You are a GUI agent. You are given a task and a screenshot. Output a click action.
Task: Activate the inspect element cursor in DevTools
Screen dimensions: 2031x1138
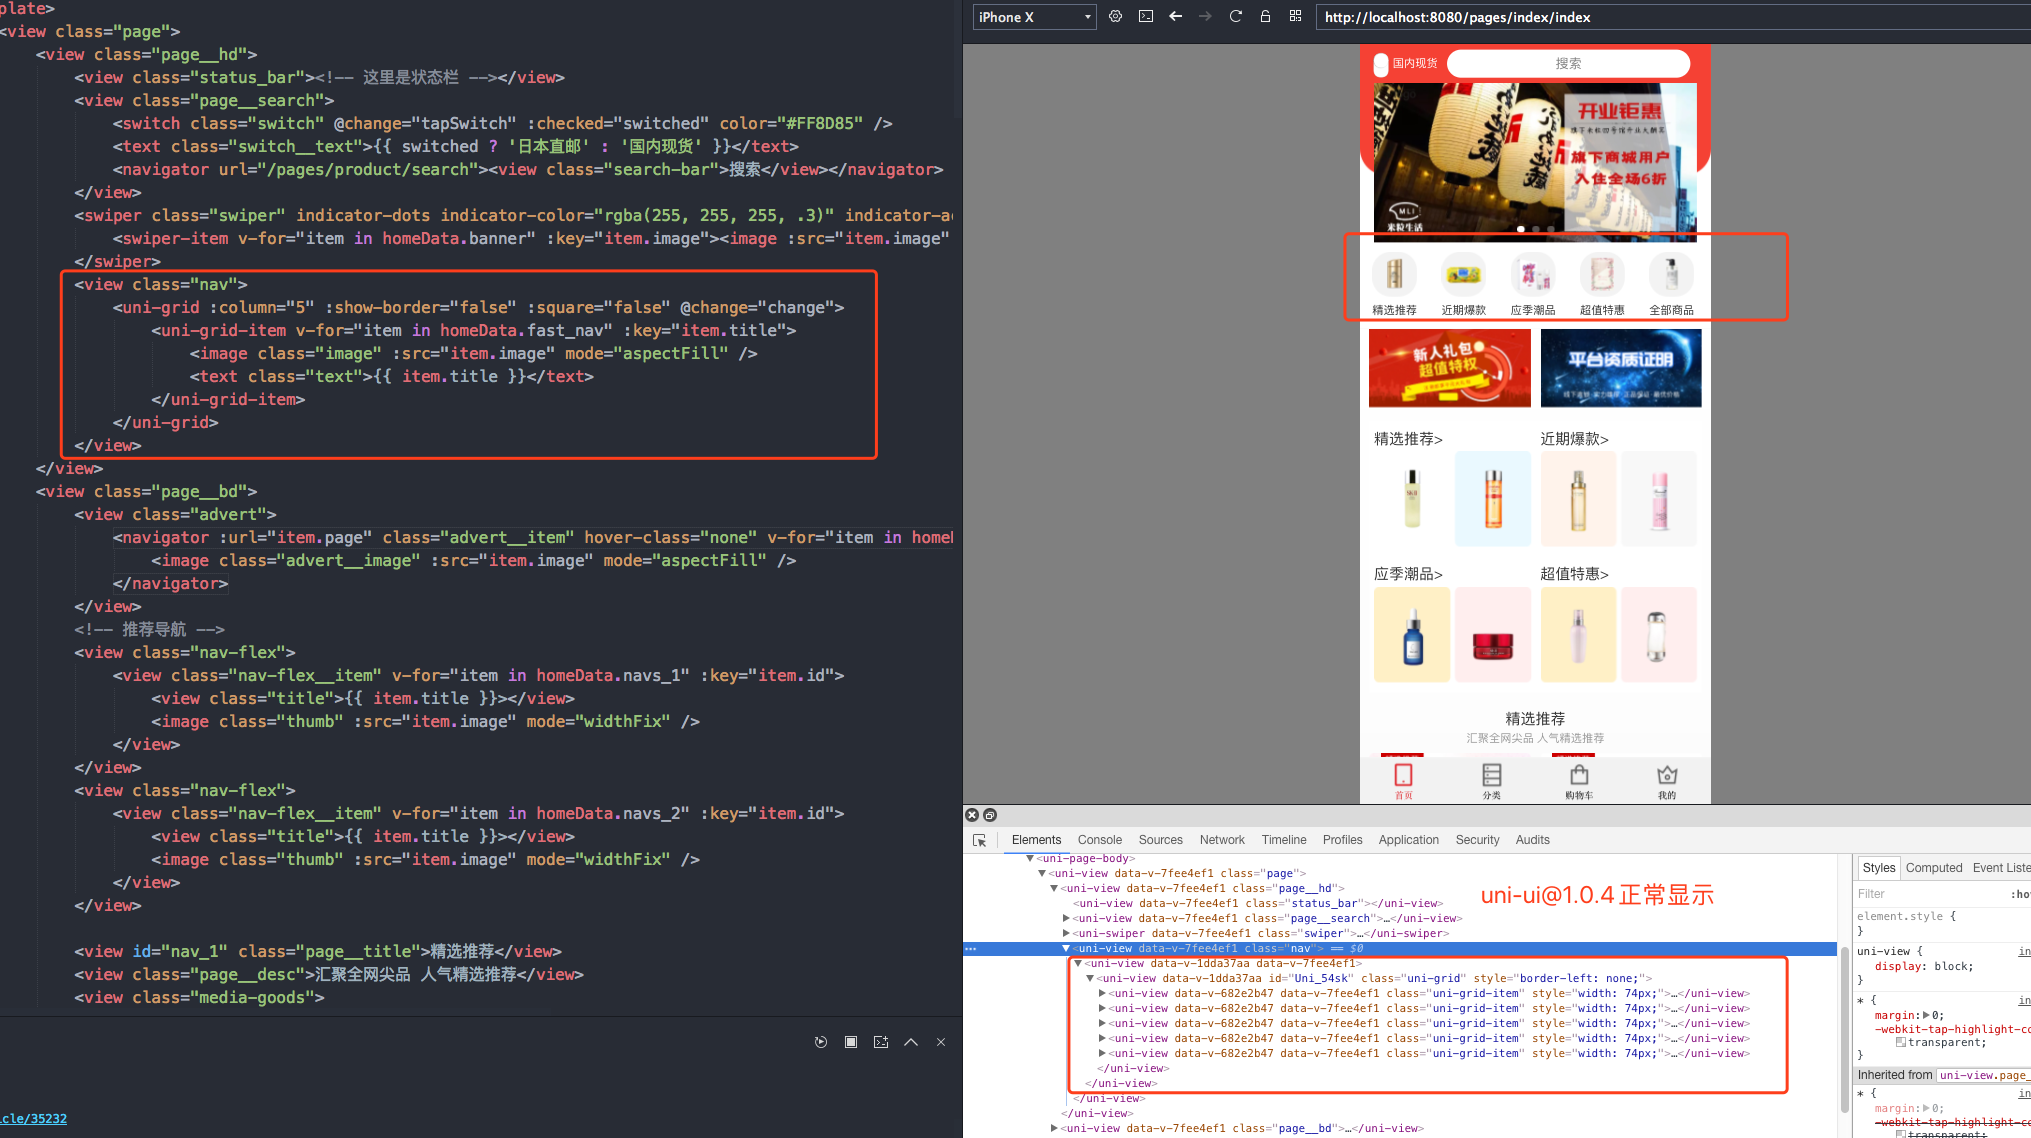click(979, 841)
